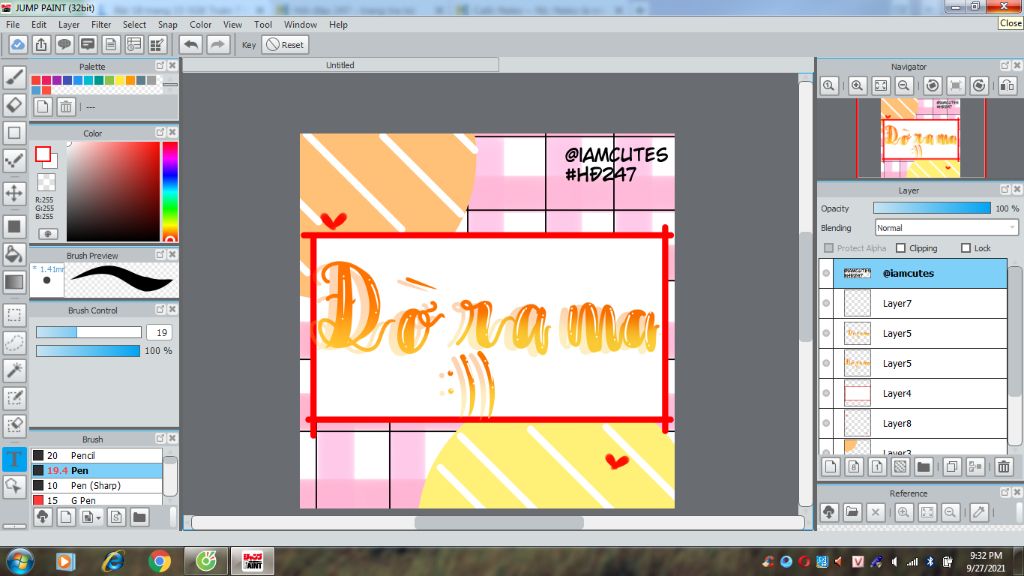The width and height of the screenshot is (1024, 576).
Task: Click the Reset button
Action: 285,44
